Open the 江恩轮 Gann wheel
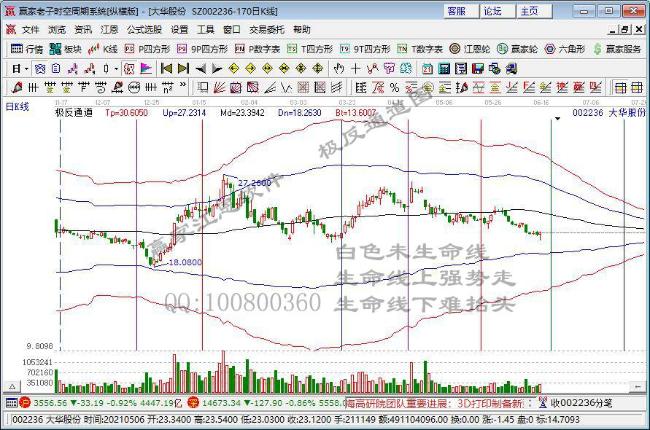 click(x=470, y=49)
